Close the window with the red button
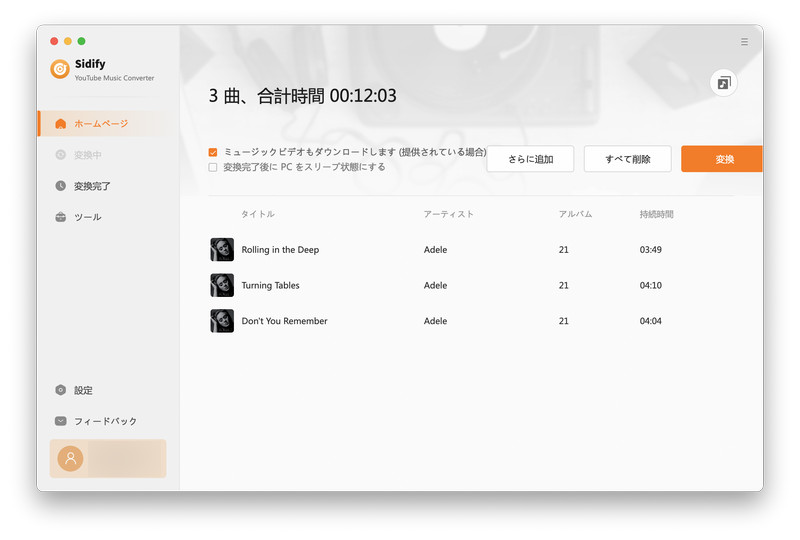This screenshot has width=800, height=540. (x=54, y=41)
